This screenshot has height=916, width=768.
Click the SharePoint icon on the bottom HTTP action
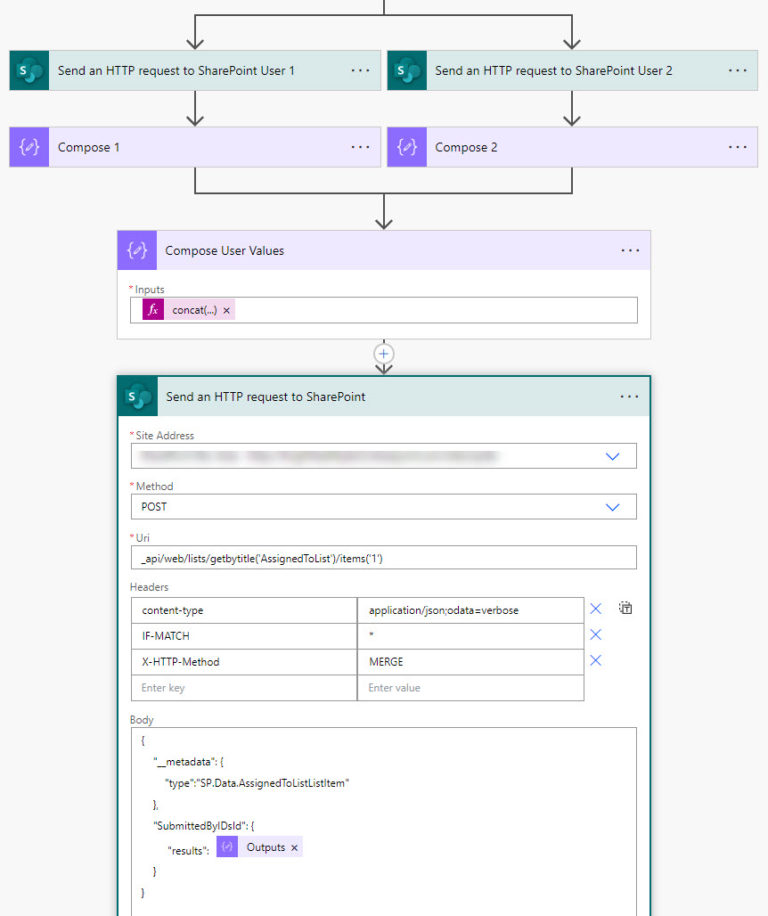pos(137,395)
